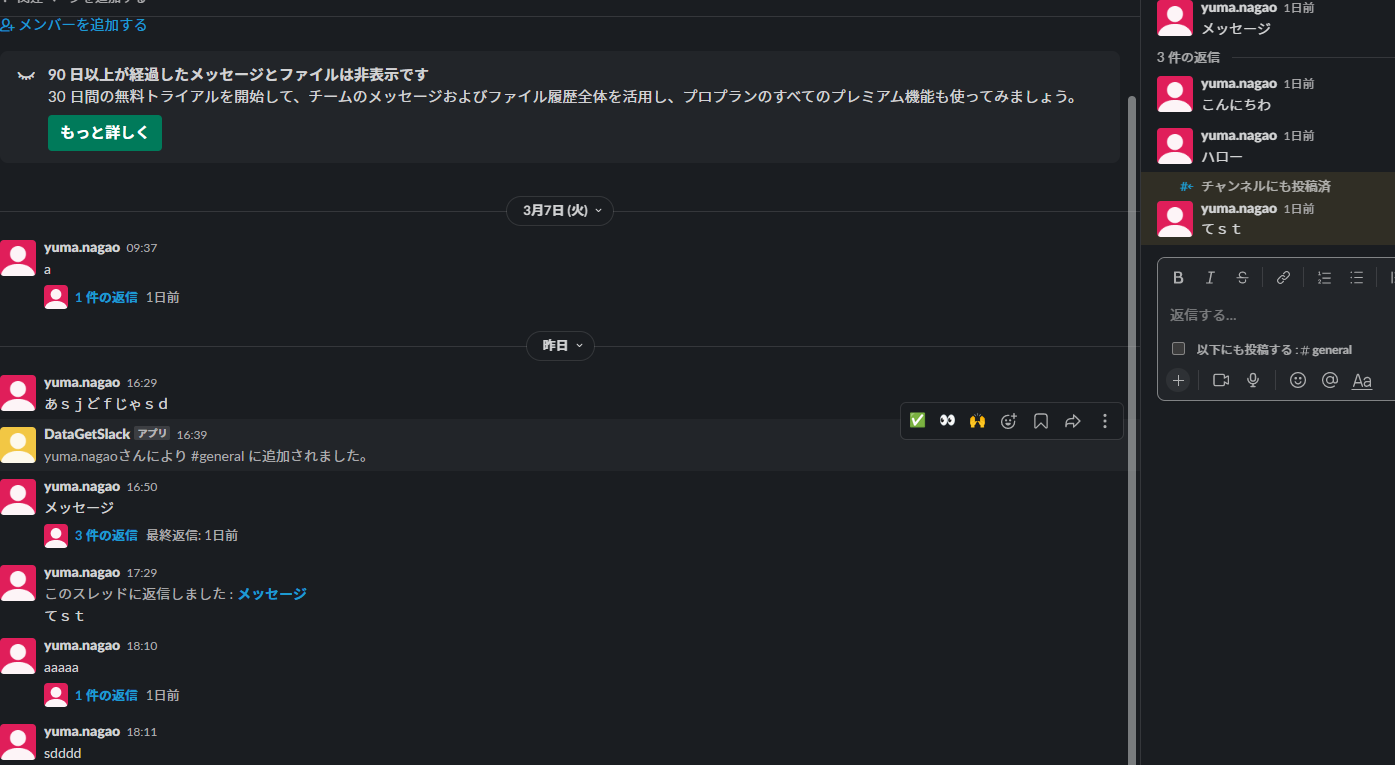The width and height of the screenshot is (1395, 765).
Task: Open the more actions three-dot menu
Action: click(x=1105, y=421)
